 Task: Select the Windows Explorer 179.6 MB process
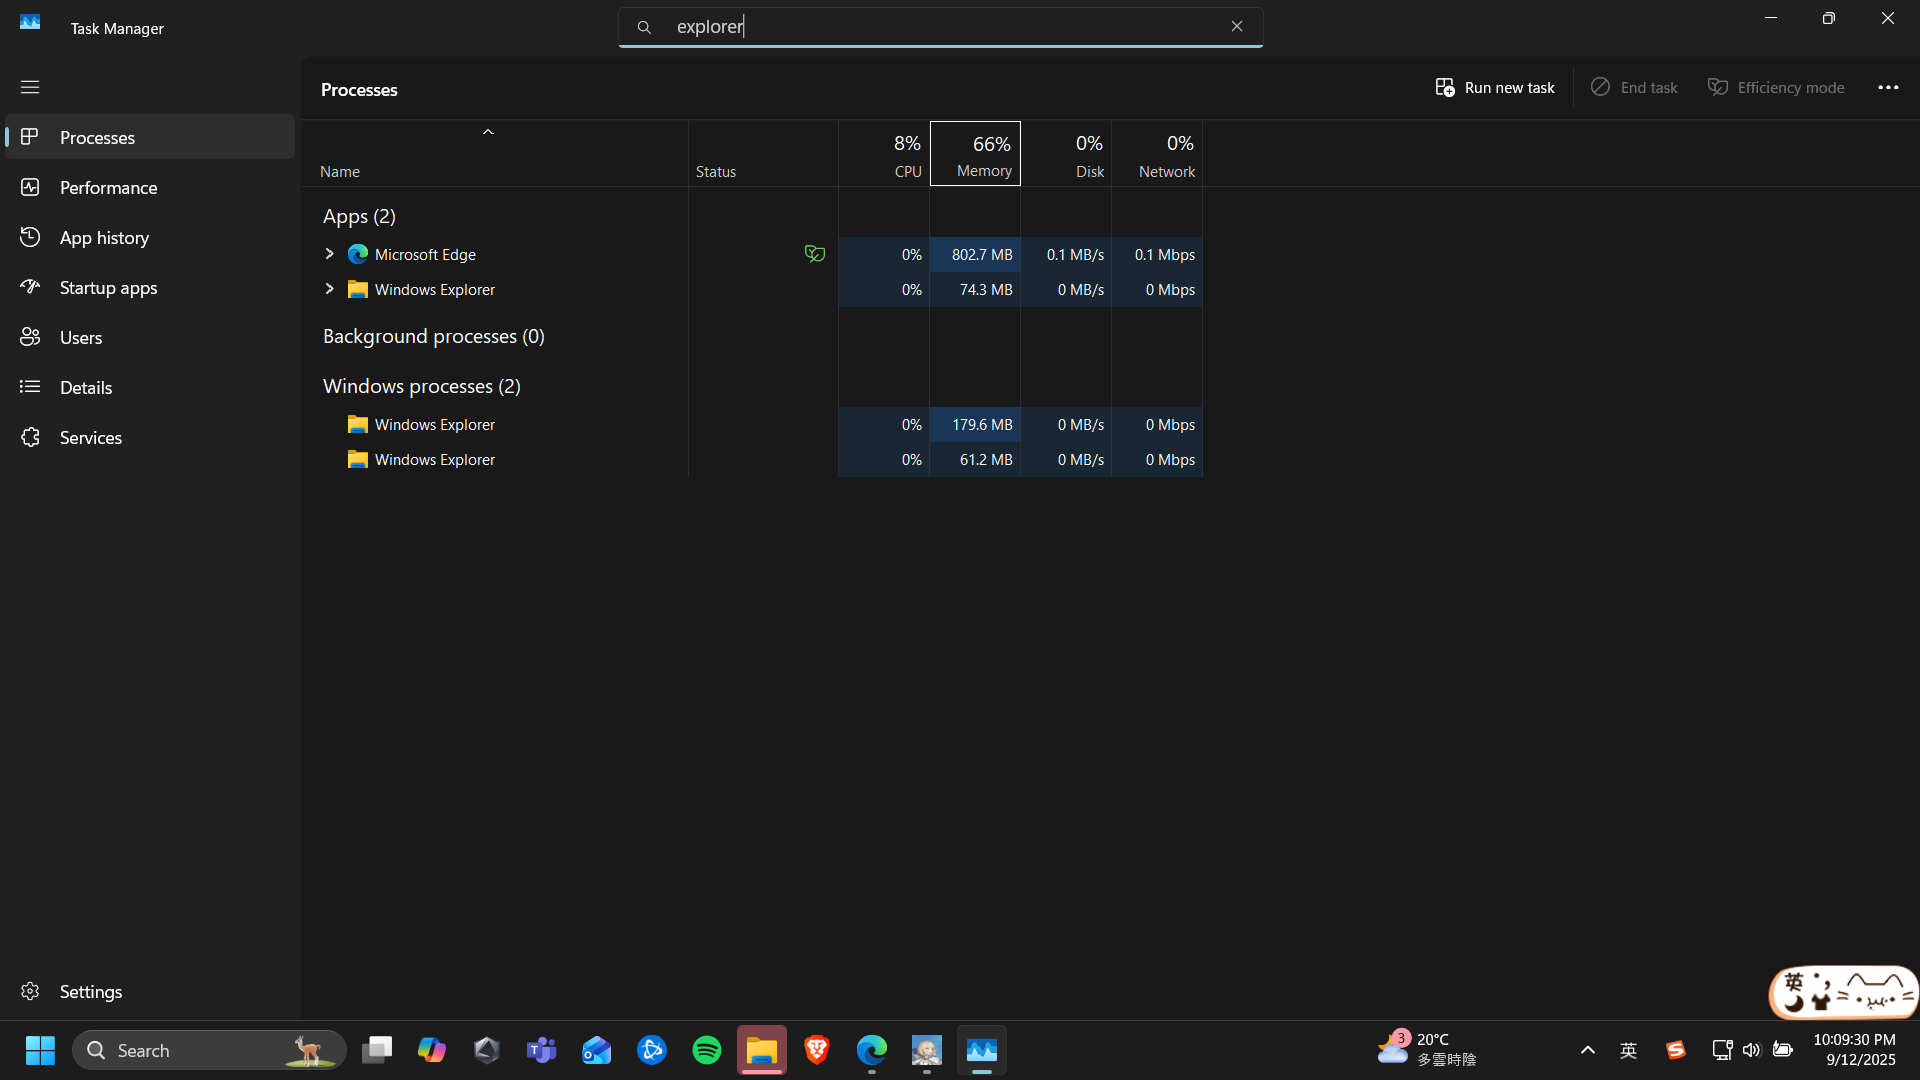point(752,424)
